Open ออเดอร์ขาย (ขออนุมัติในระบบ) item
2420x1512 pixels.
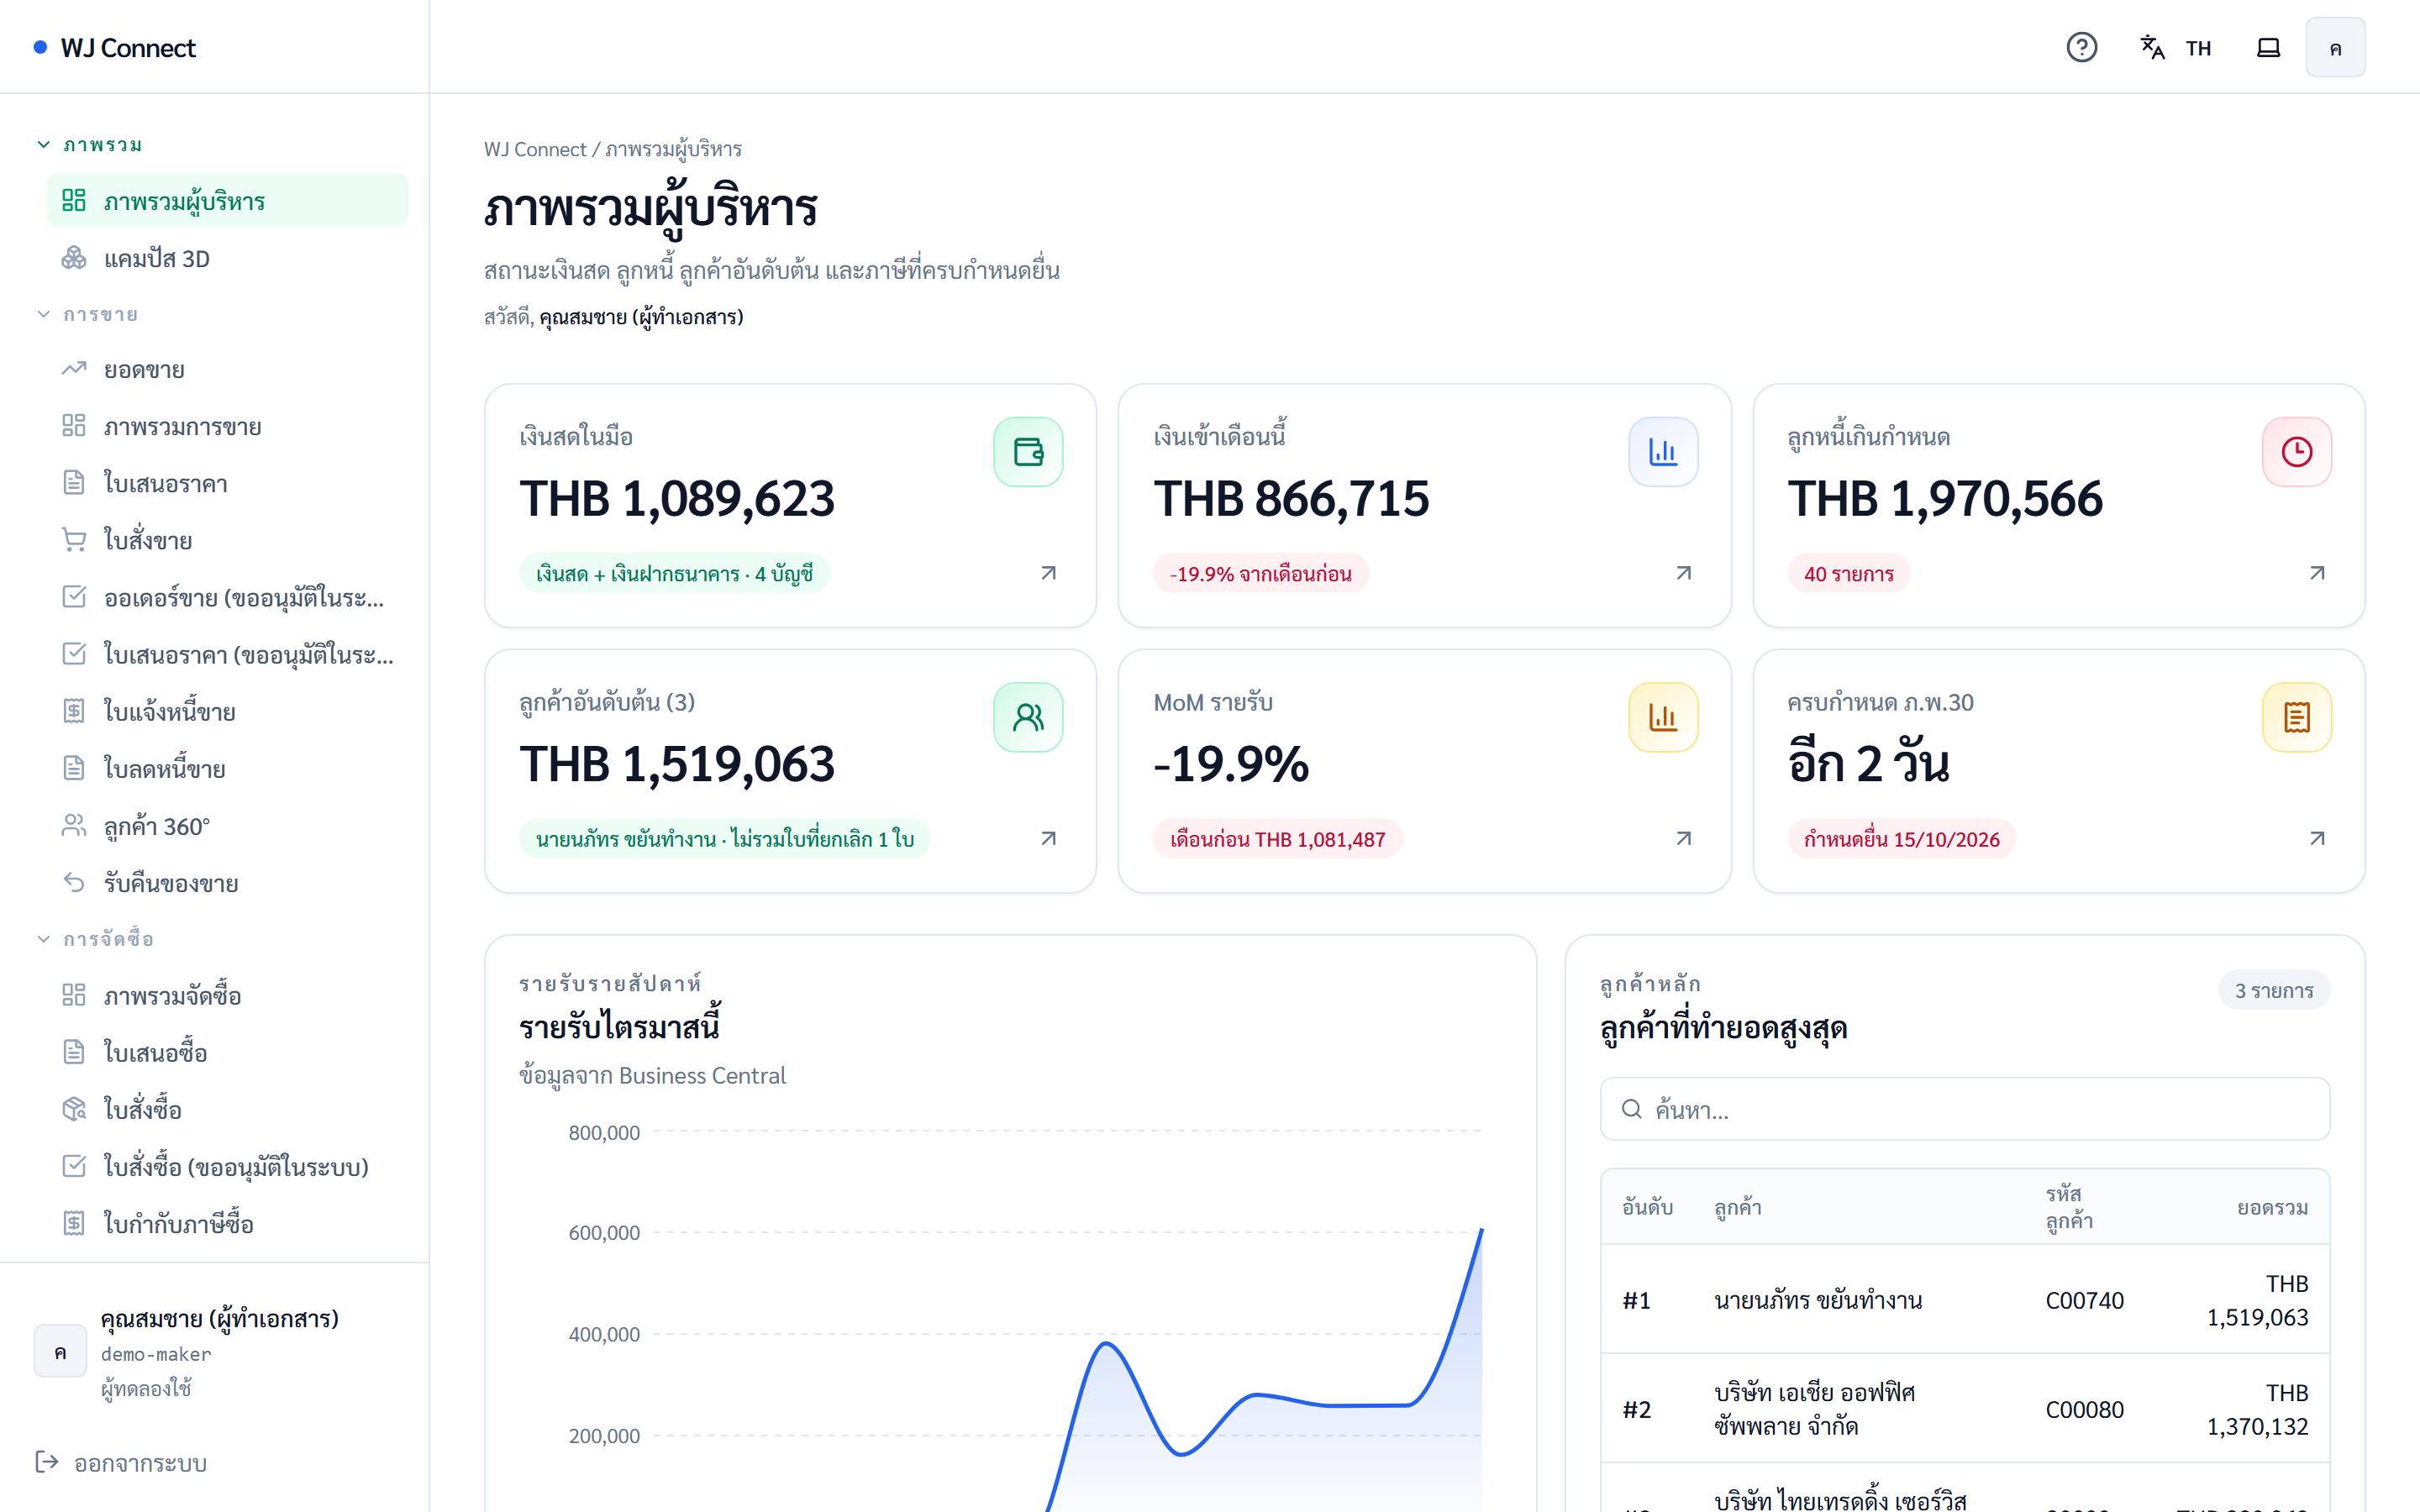(x=227, y=597)
